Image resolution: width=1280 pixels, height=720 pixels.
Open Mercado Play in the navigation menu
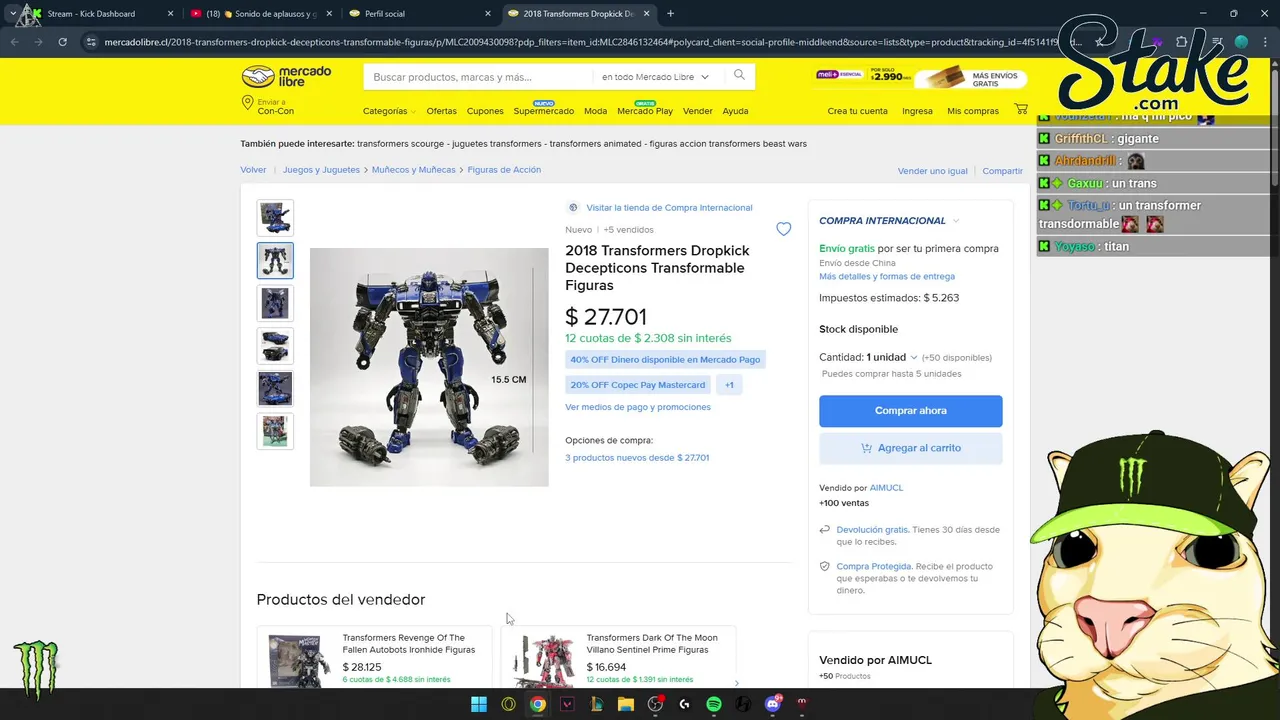click(x=645, y=111)
